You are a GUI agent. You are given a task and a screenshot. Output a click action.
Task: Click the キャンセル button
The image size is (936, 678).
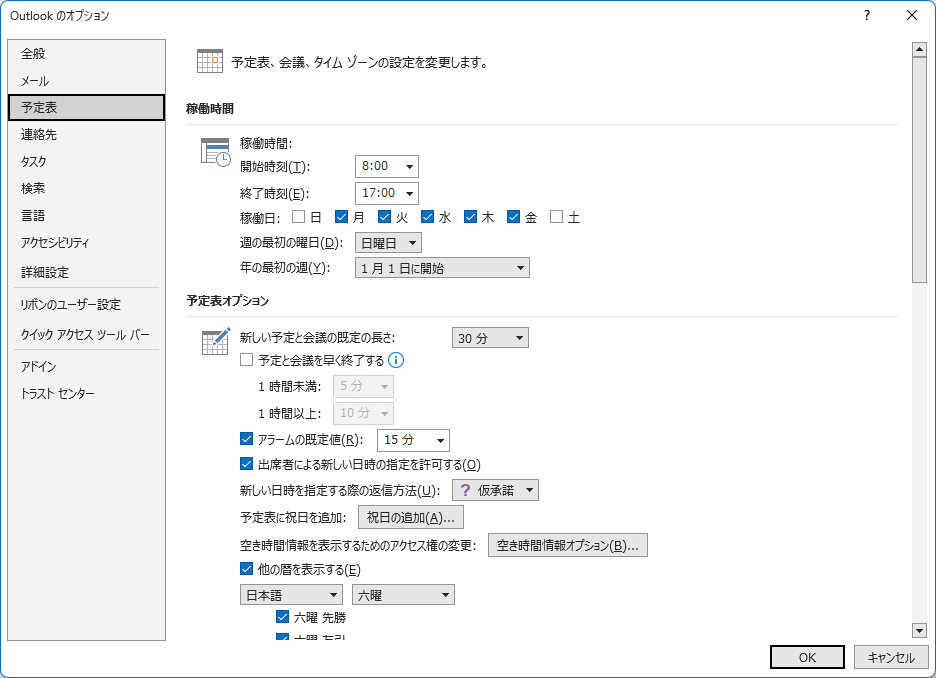tap(891, 657)
